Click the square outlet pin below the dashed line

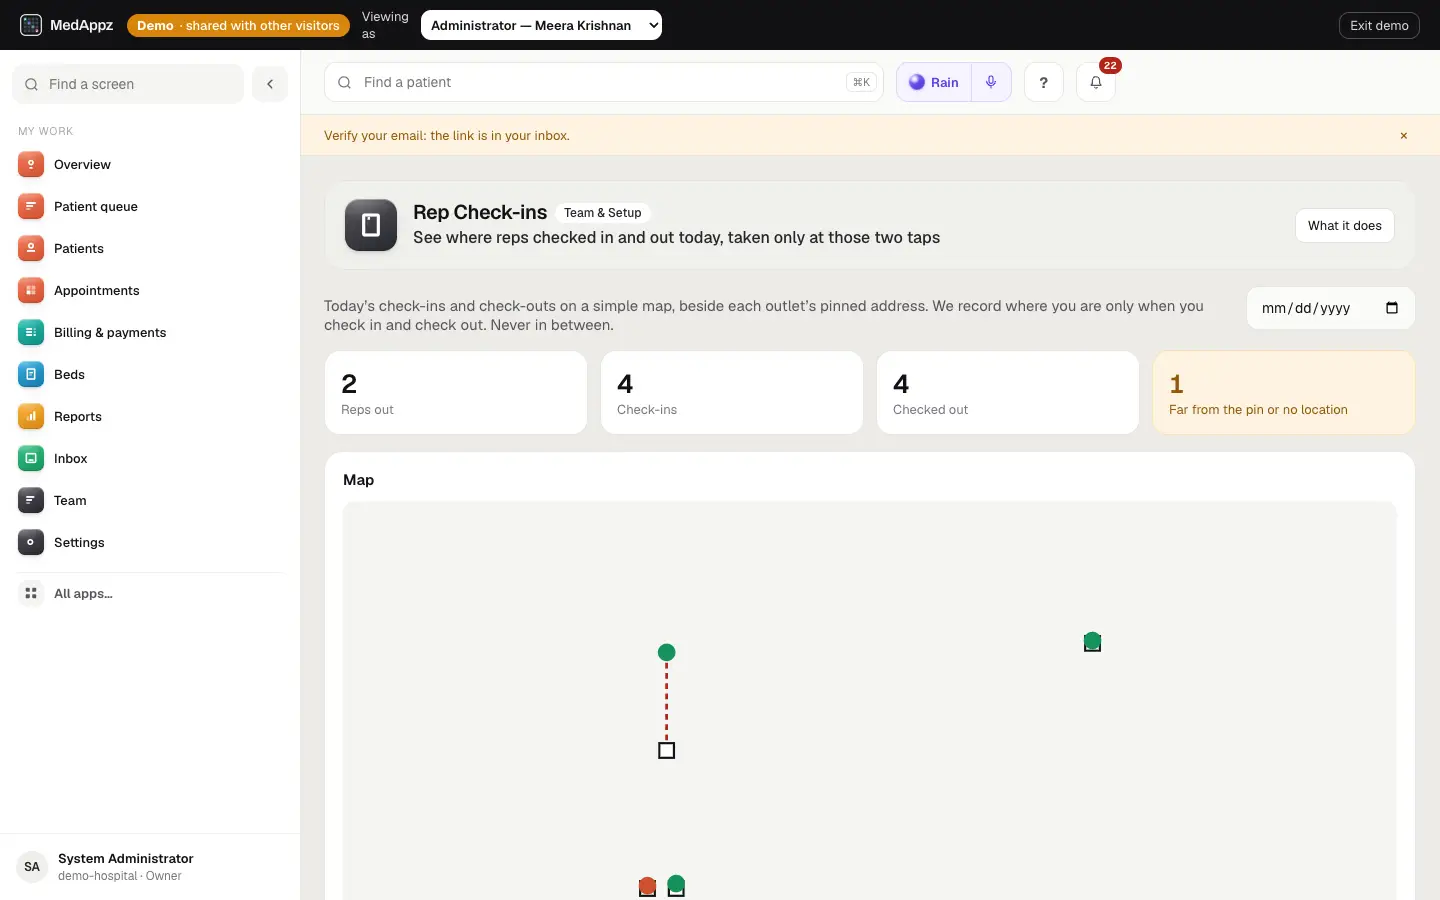coord(667,751)
